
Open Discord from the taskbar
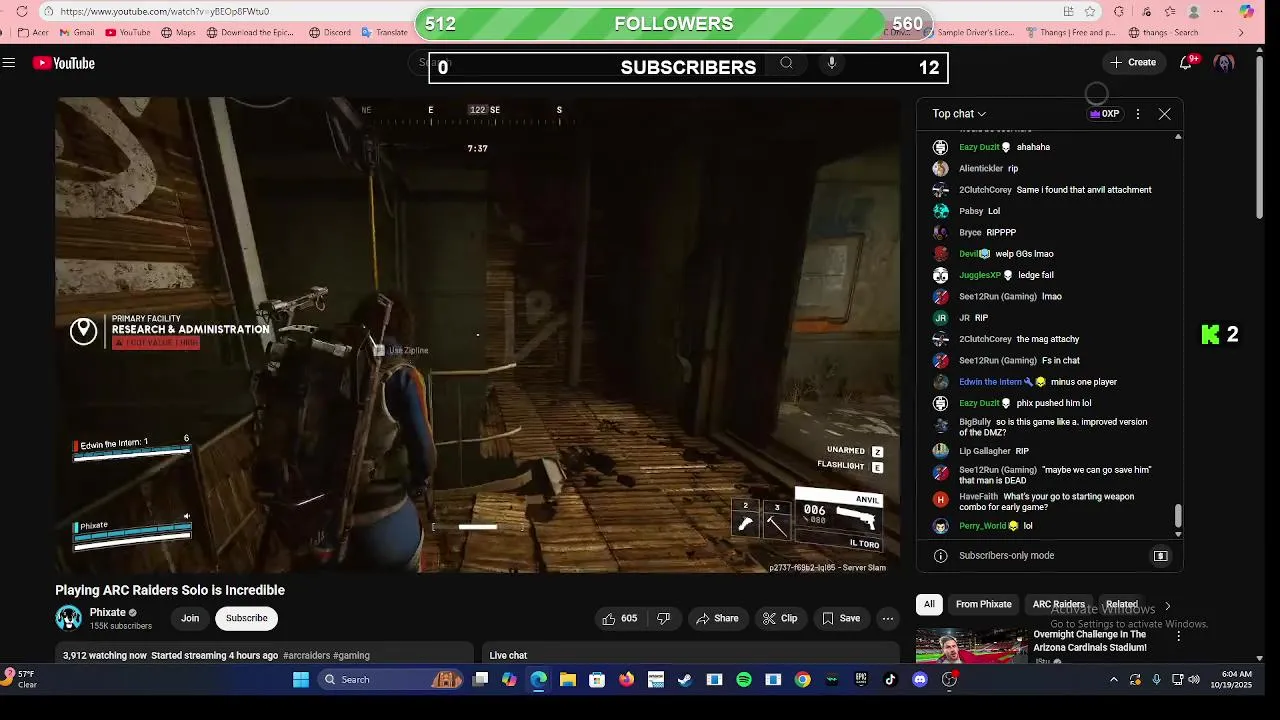coord(920,680)
